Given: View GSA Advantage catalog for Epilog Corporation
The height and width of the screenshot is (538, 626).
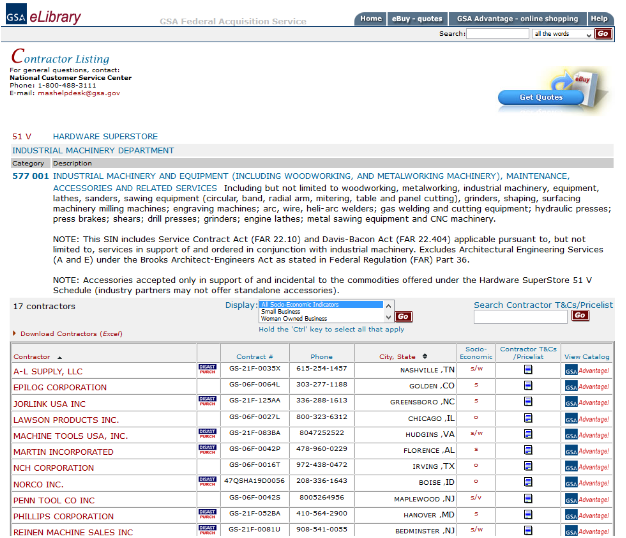Looking at the screenshot, I should [x=587, y=387].
